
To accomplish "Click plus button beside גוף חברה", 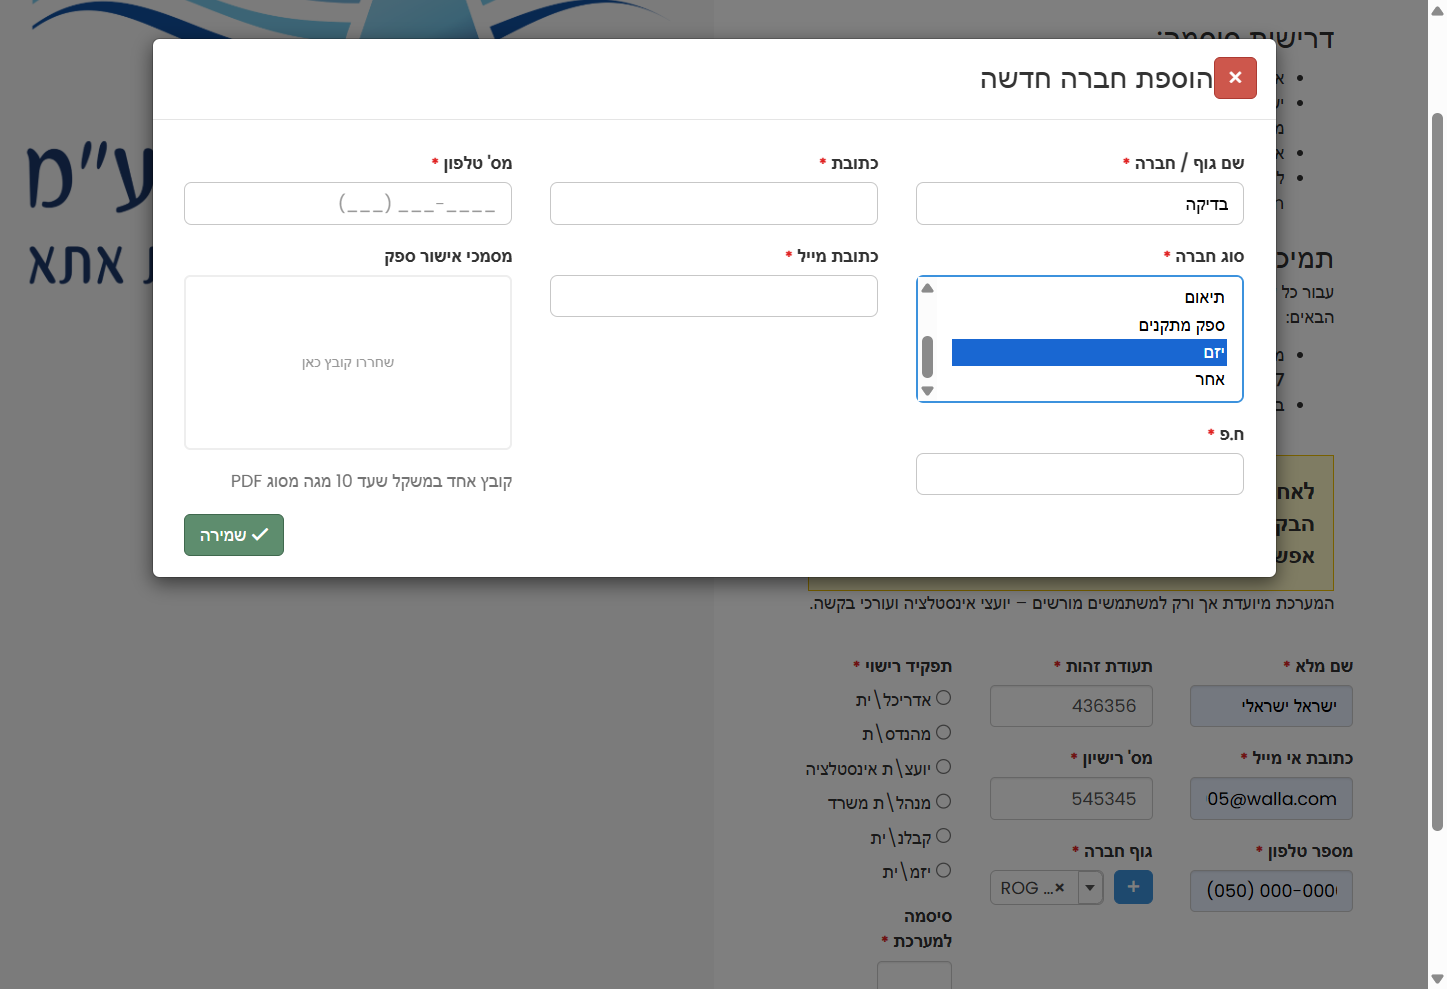I will tap(1133, 887).
